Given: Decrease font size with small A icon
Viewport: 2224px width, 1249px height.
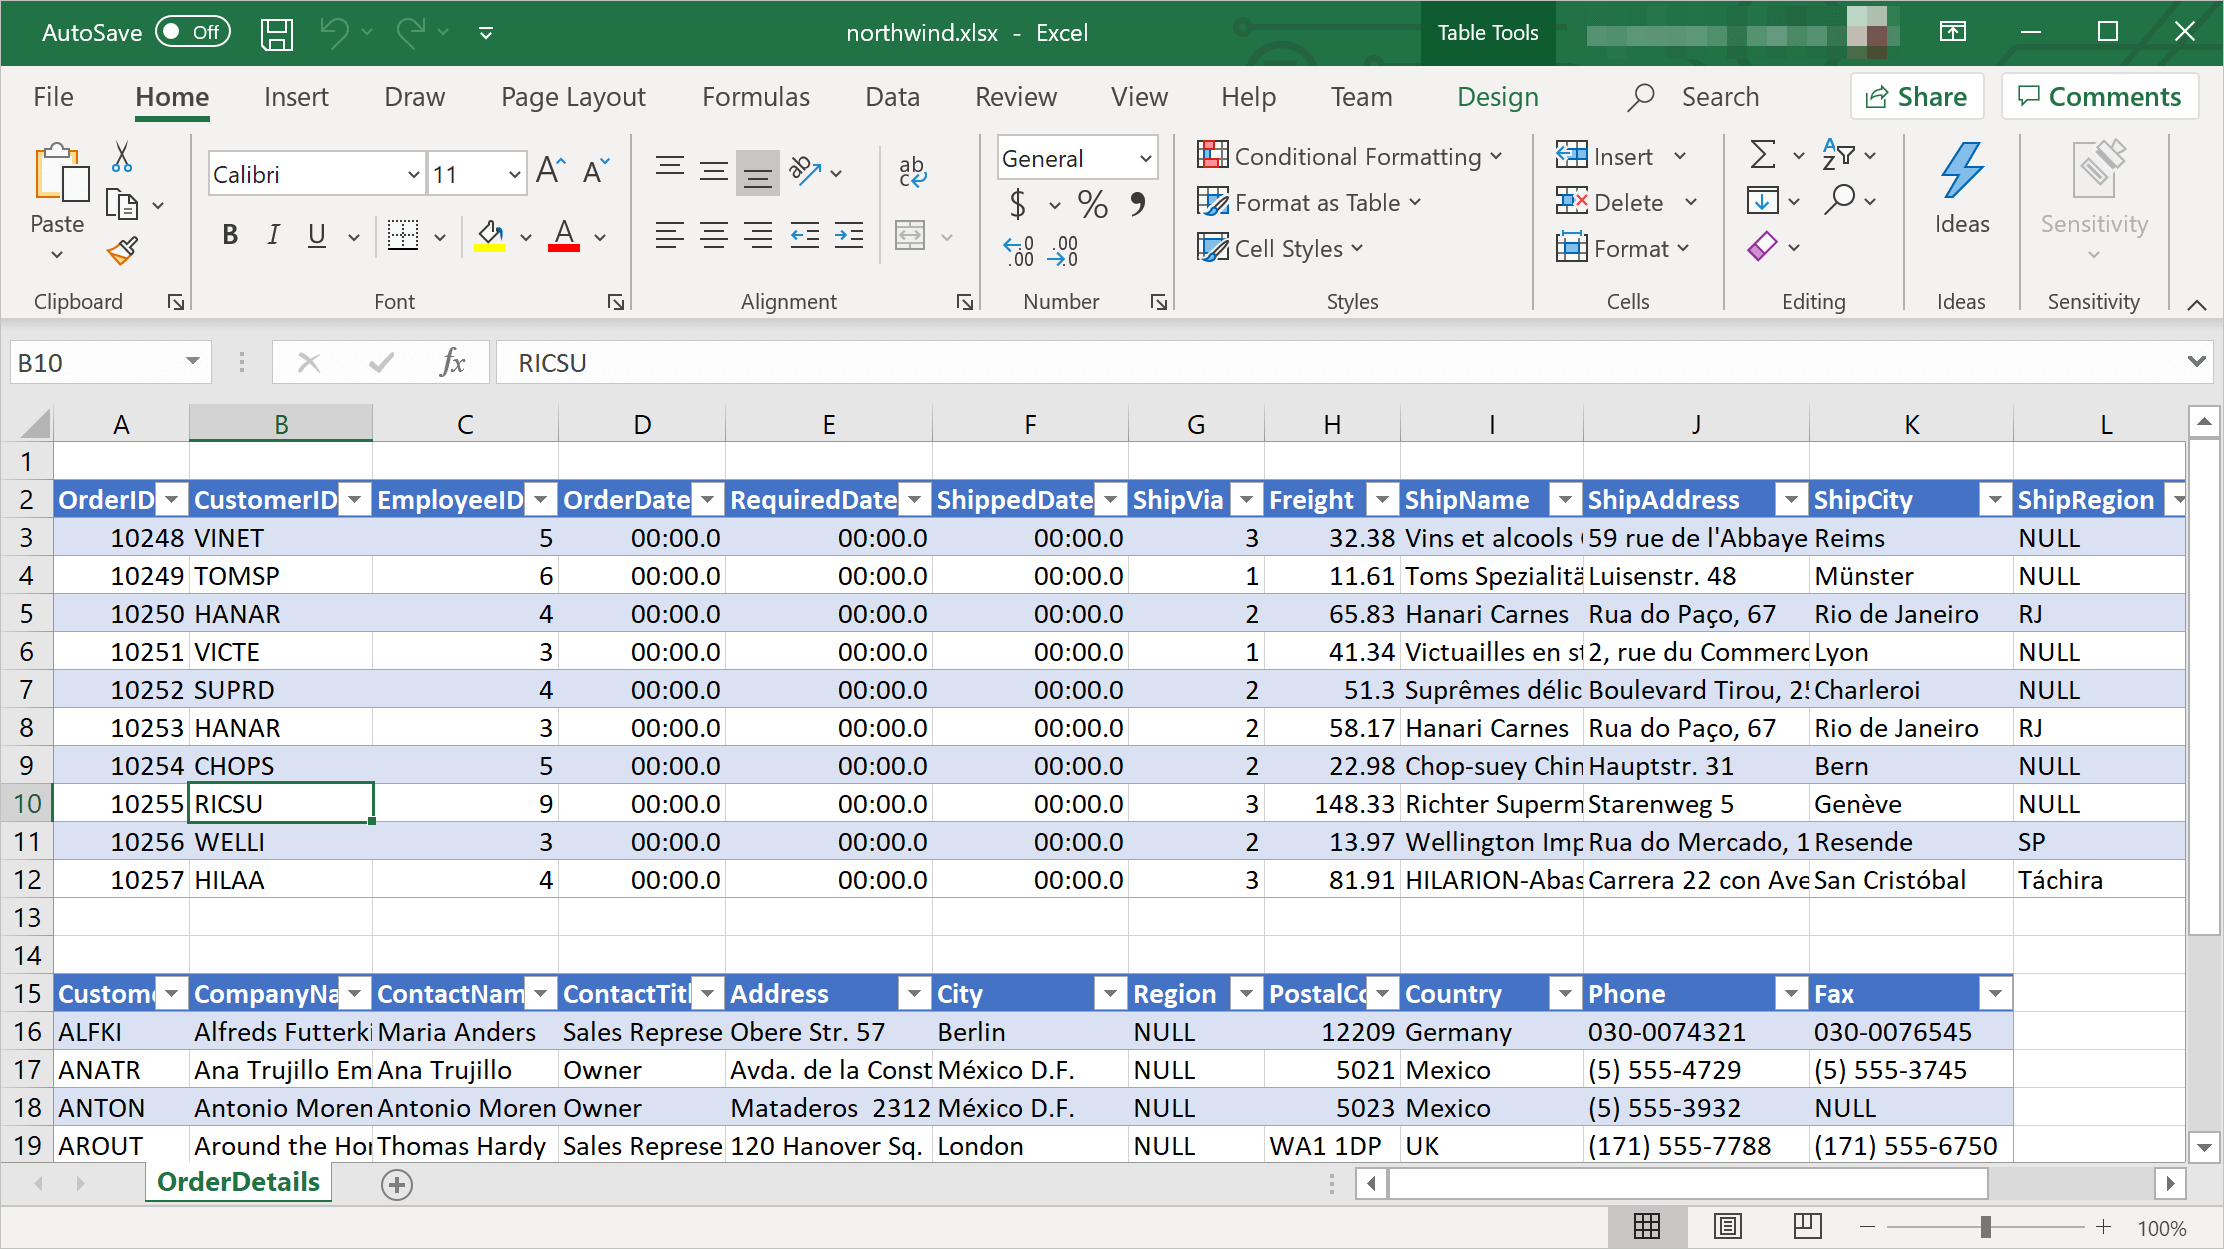Looking at the screenshot, I should tap(597, 172).
